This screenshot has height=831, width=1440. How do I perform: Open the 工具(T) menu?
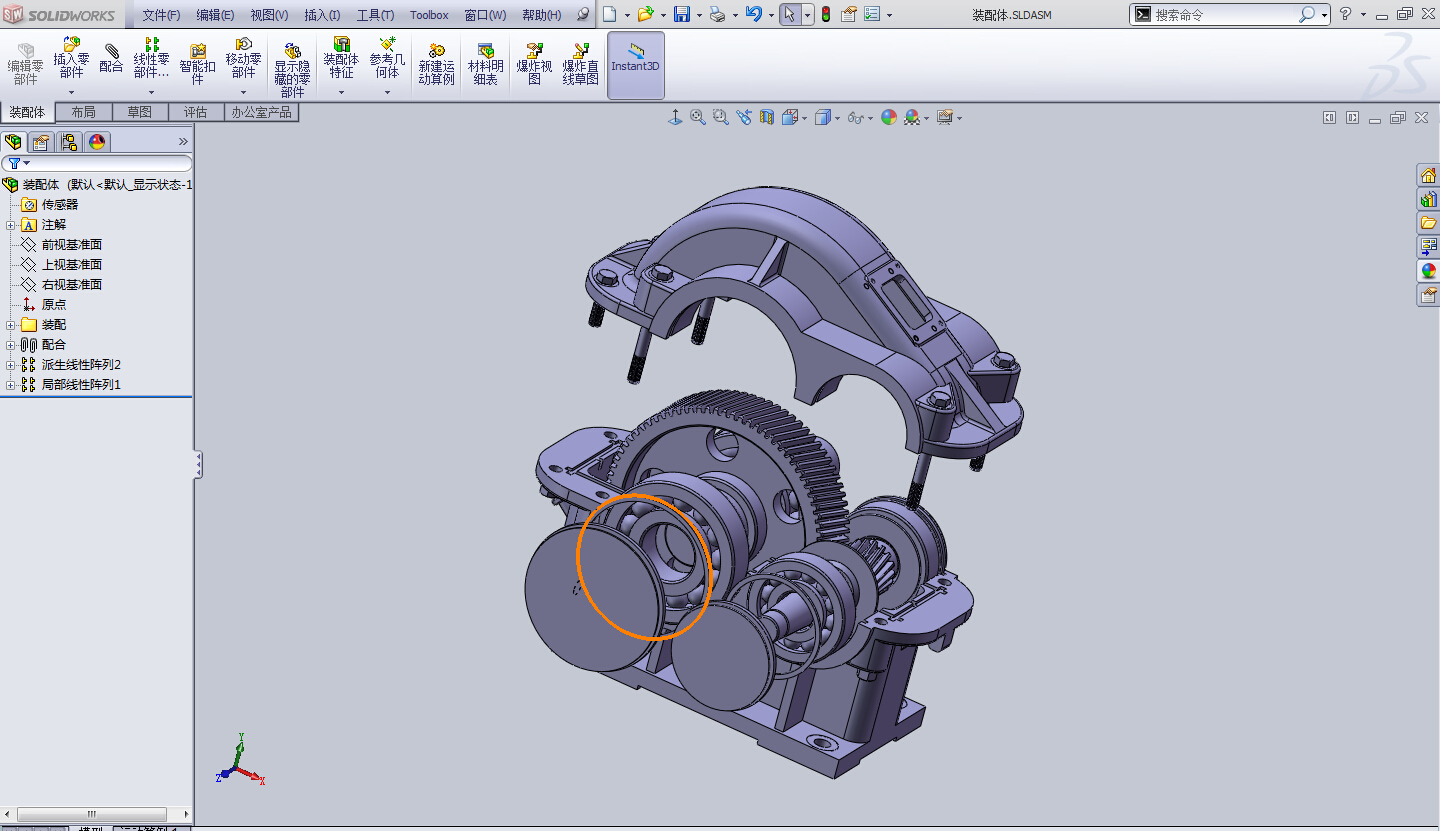pos(375,15)
